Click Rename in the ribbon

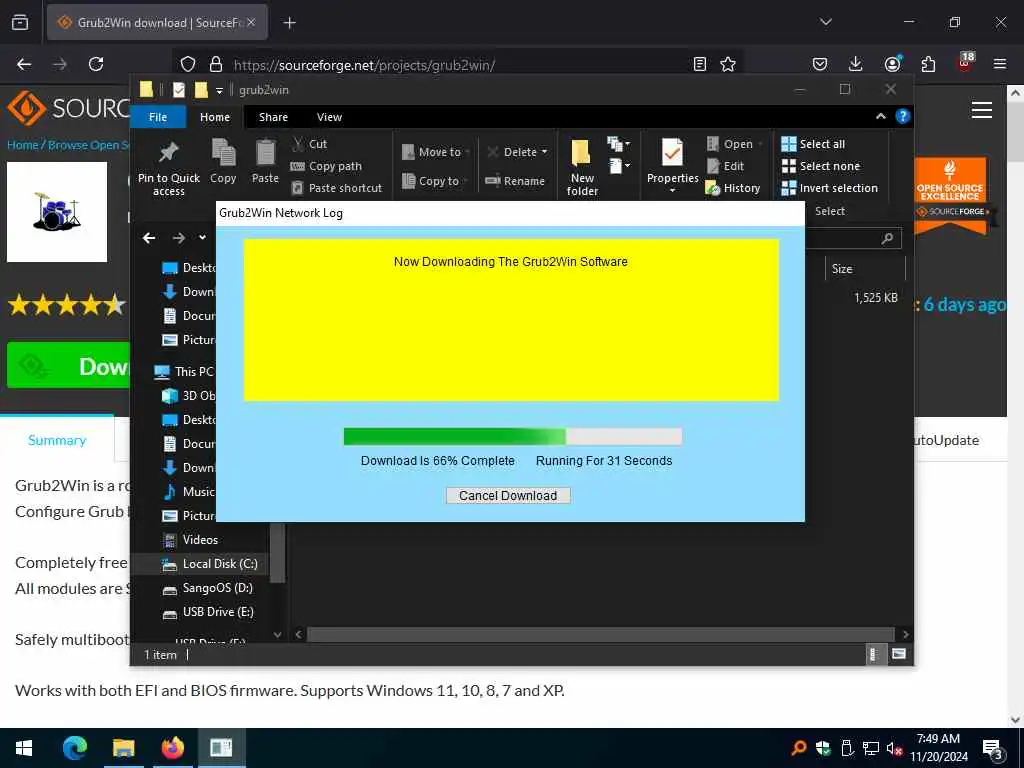click(515, 181)
